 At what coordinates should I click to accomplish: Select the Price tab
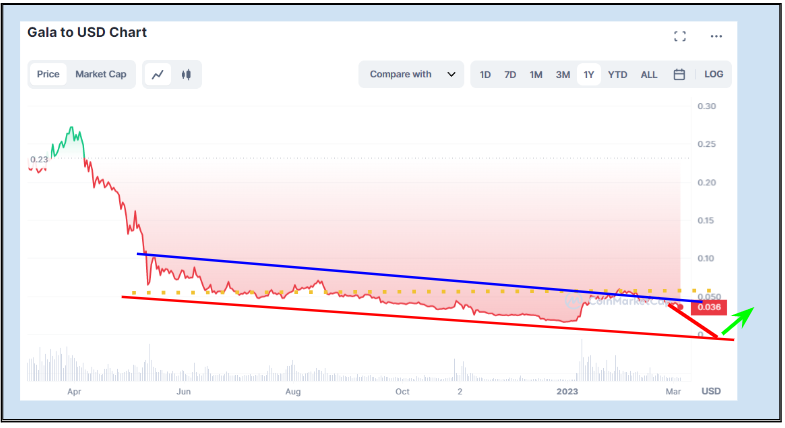[x=48, y=74]
